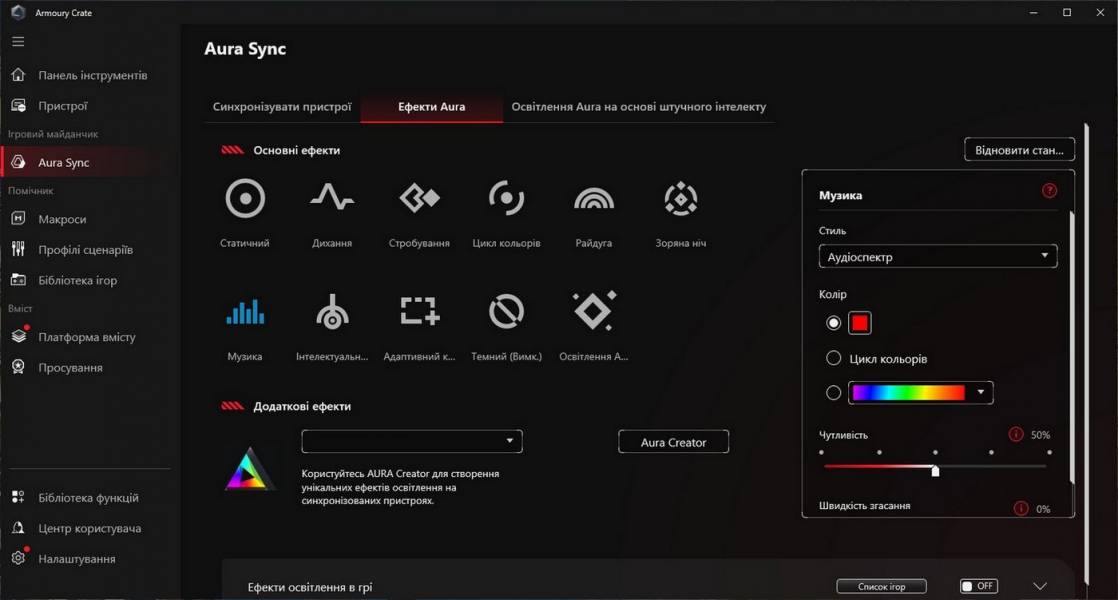Click the Armoury Crate logo in title bar

click(x=19, y=12)
